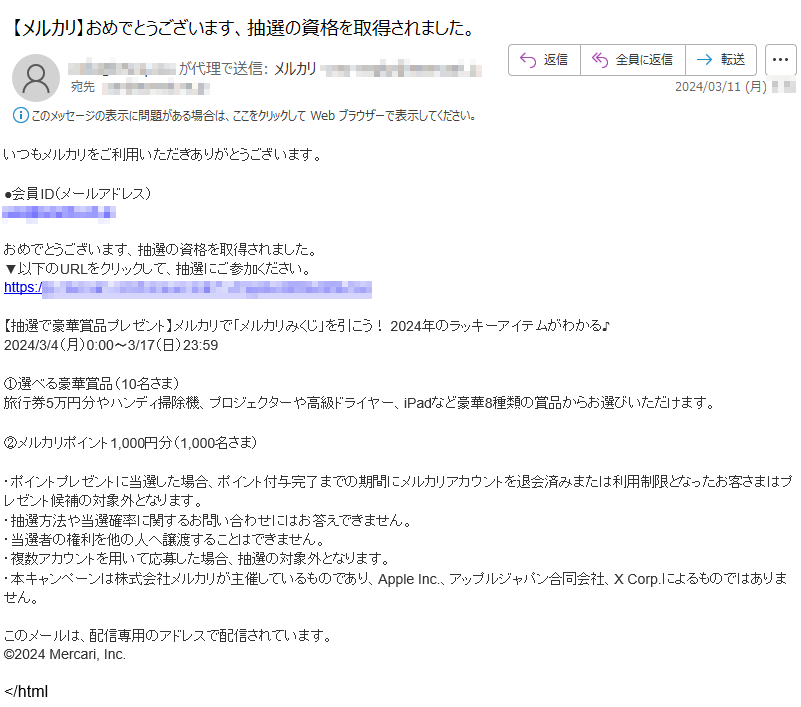Image resolution: width=801 pixels, height=707 pixels.
Task: Click the sender avatar icon
Action: (x=36, y=78)
